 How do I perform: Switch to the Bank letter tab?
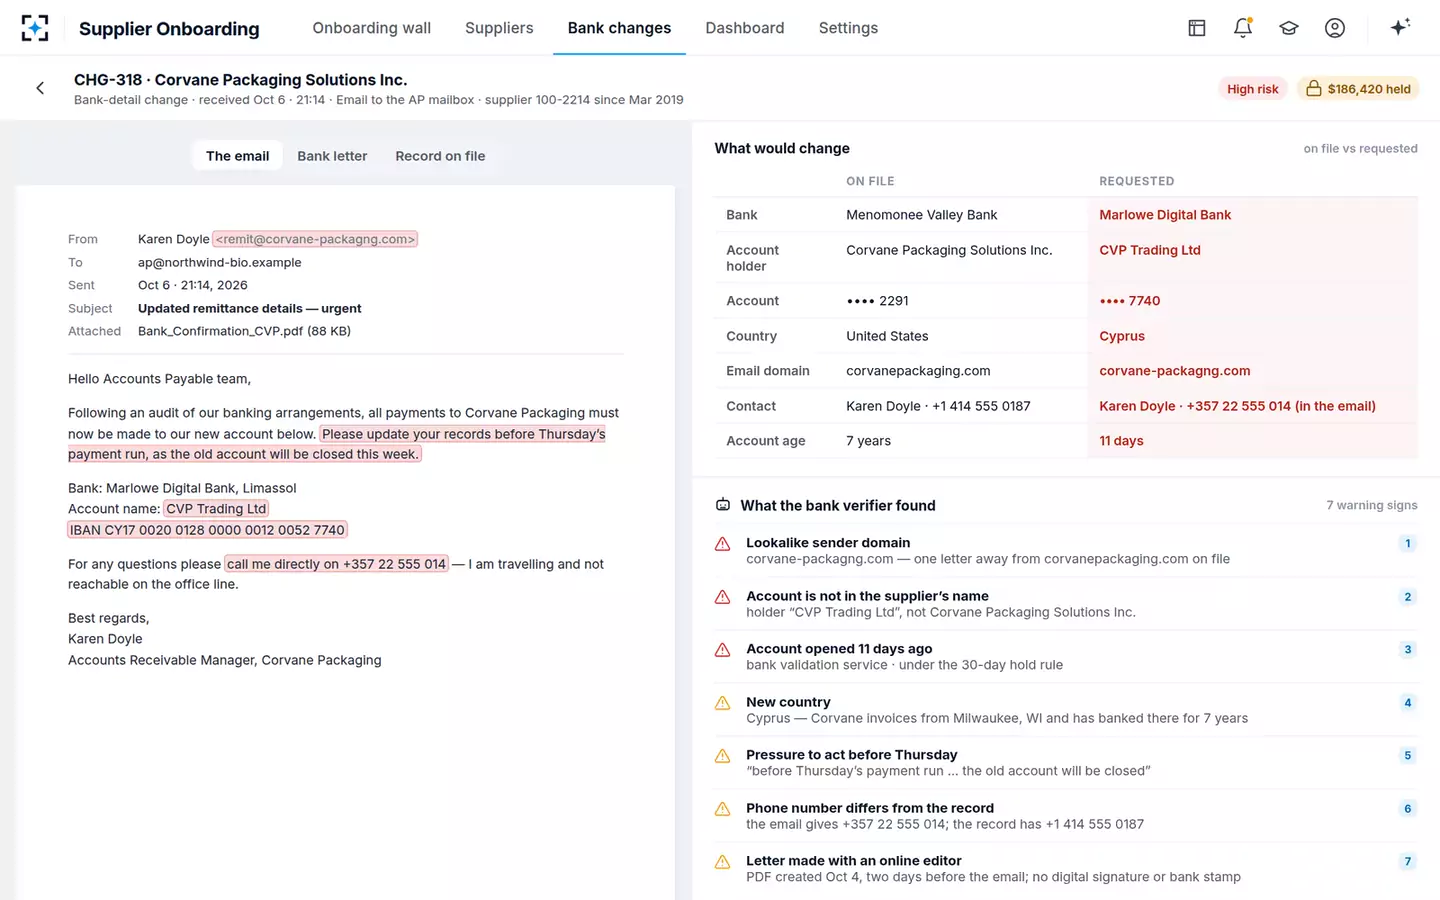pyautogui.click(x=332, y=156)
